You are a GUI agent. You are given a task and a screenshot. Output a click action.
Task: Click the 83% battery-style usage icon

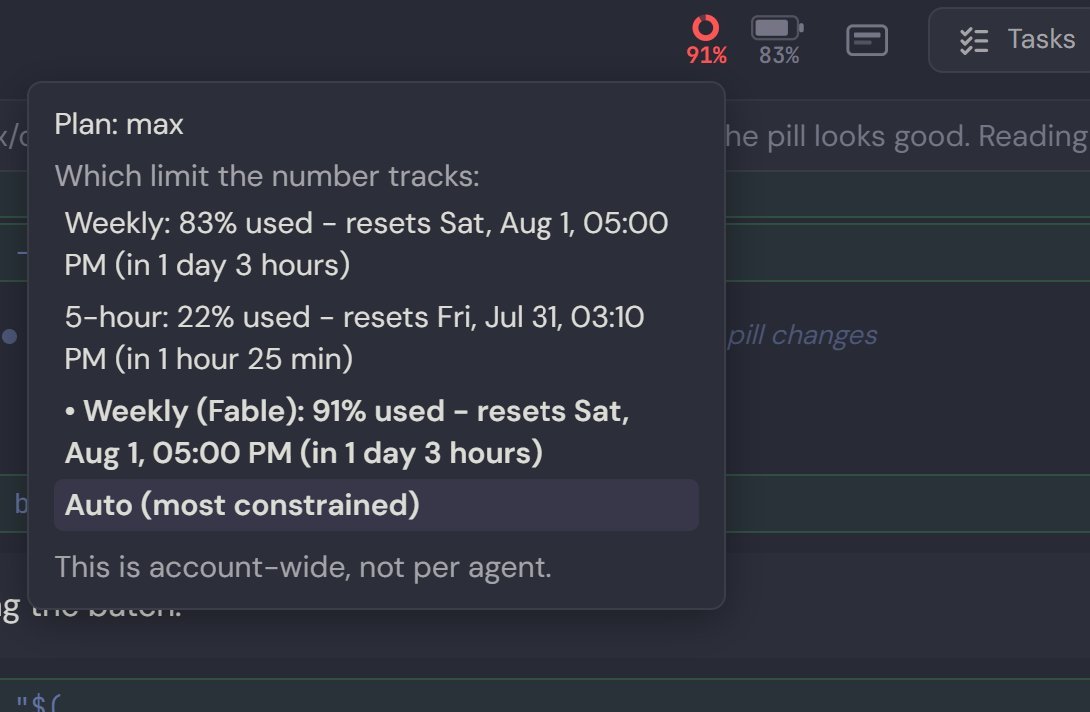point(777,28)
